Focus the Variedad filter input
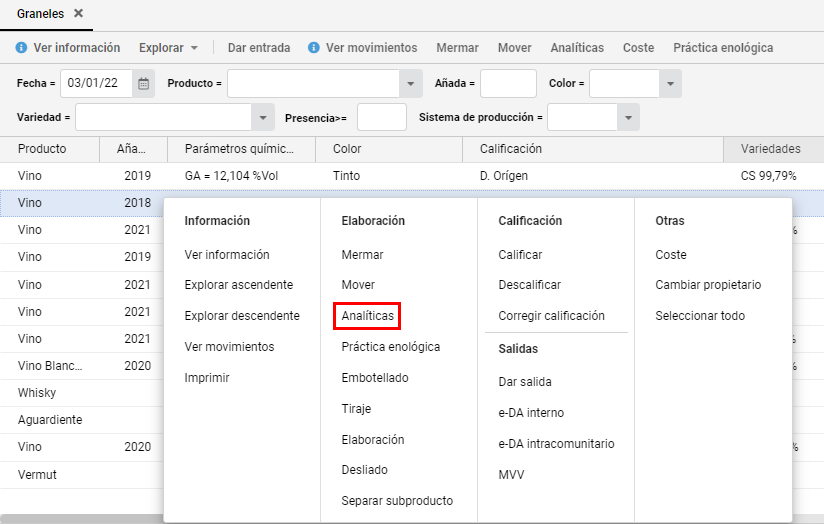 coord(163,117)
